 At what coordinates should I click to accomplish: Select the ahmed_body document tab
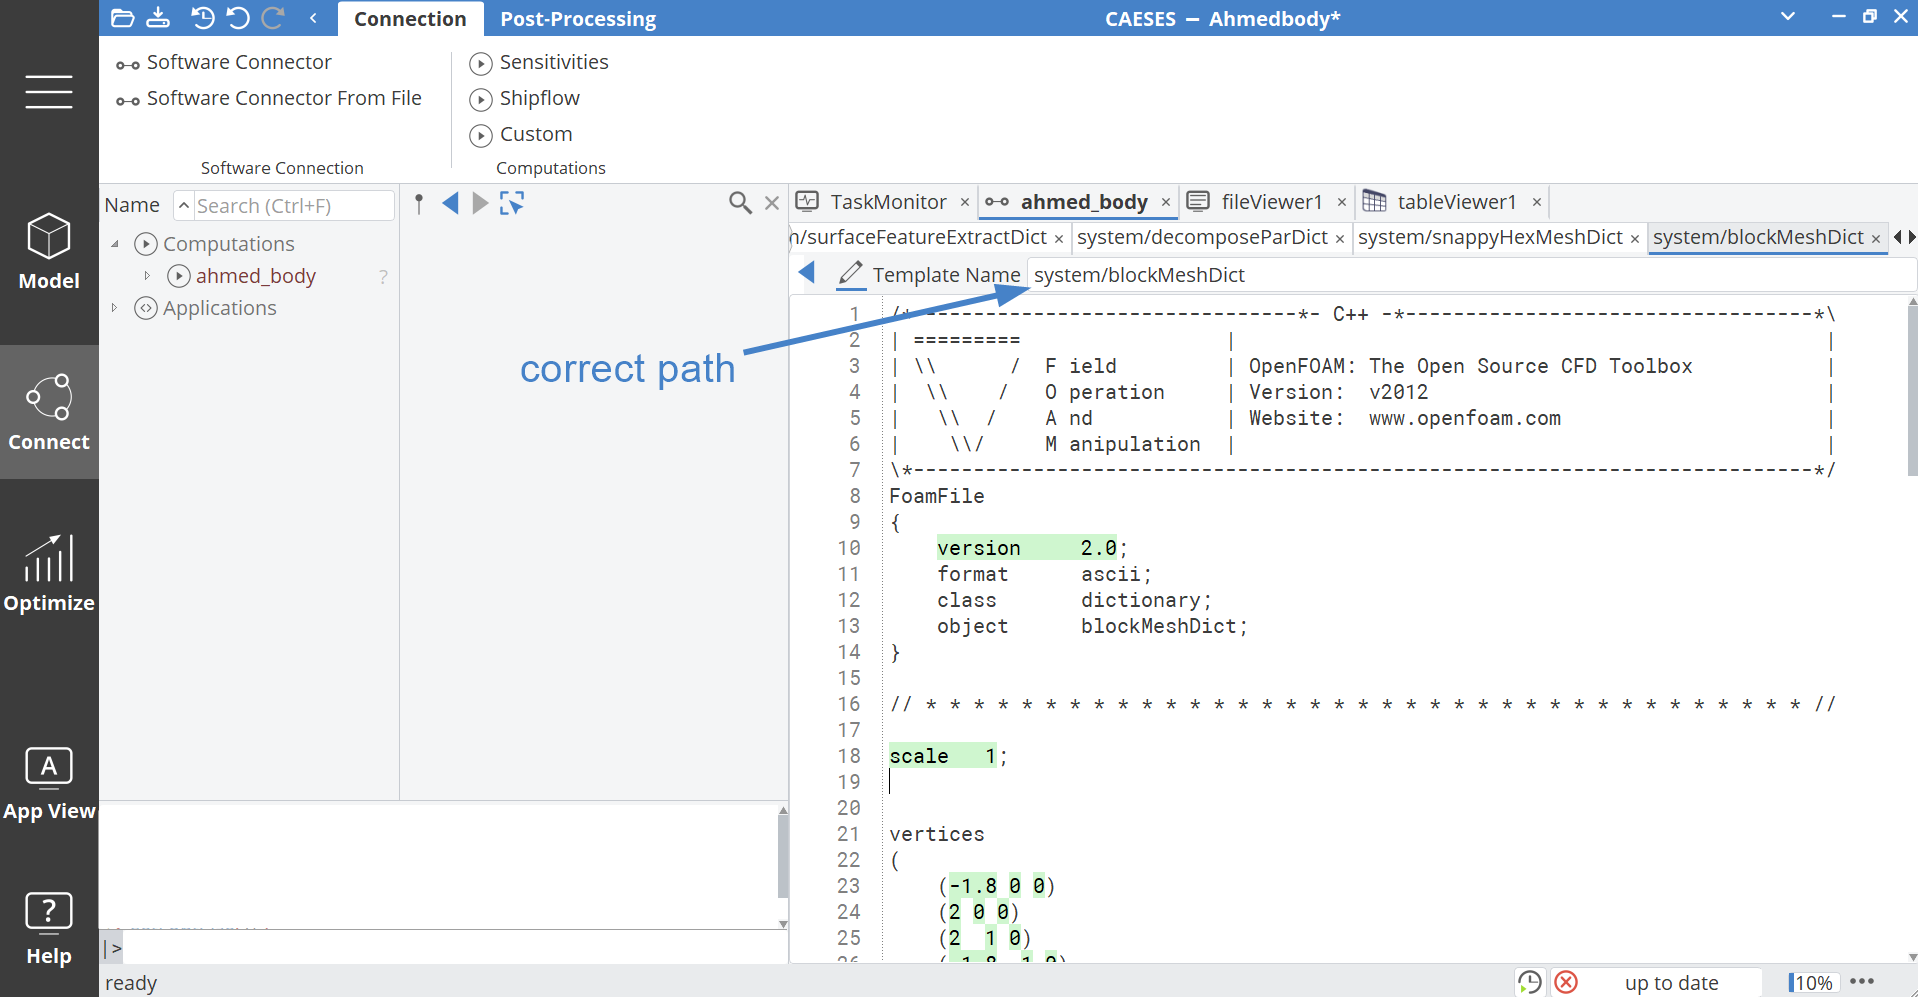1084,202
